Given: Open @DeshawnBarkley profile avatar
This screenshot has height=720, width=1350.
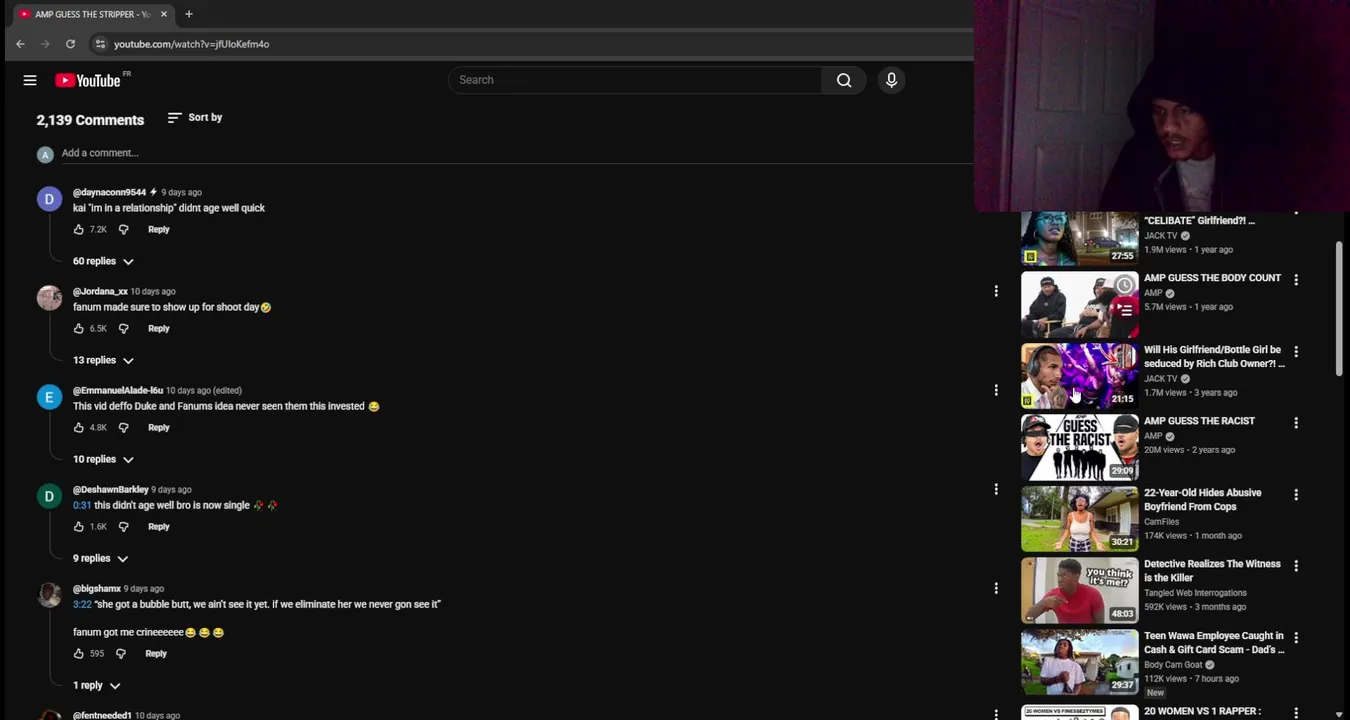Looking at the screenshot, I should [x=49, y=496].
